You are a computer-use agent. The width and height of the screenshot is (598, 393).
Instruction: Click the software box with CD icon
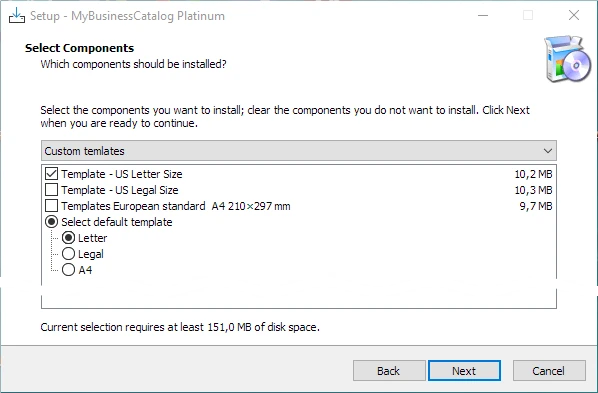(567, 58)
